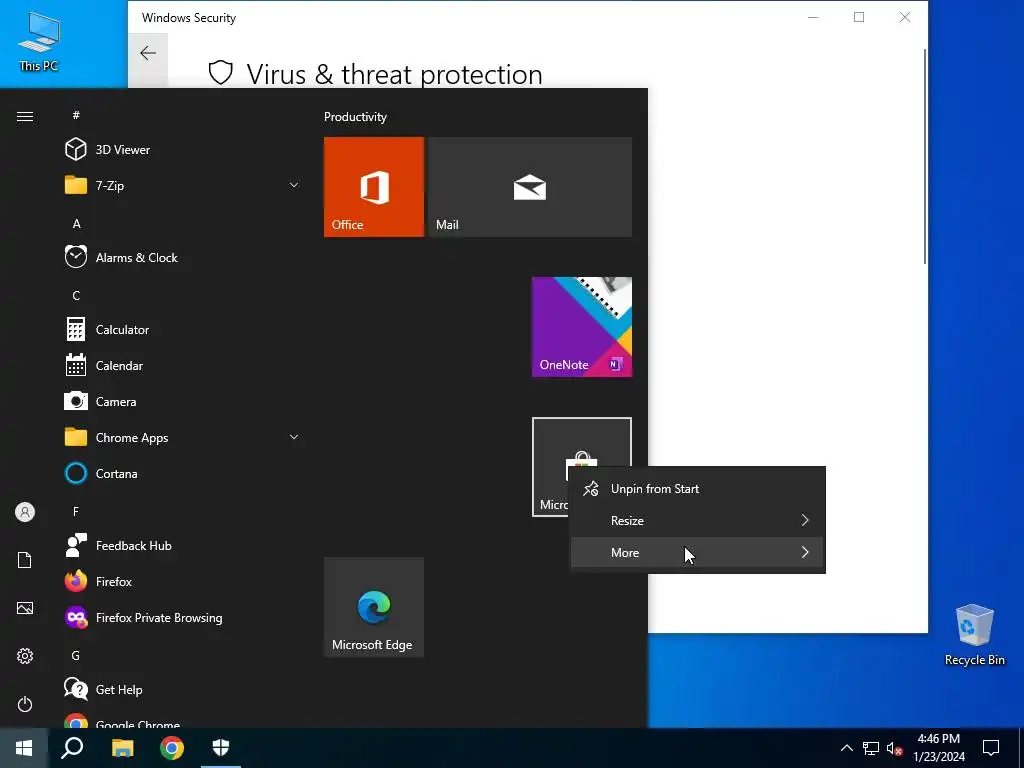
Task: Click the Start menu hamburger expand icon
Action: [25, 116]
